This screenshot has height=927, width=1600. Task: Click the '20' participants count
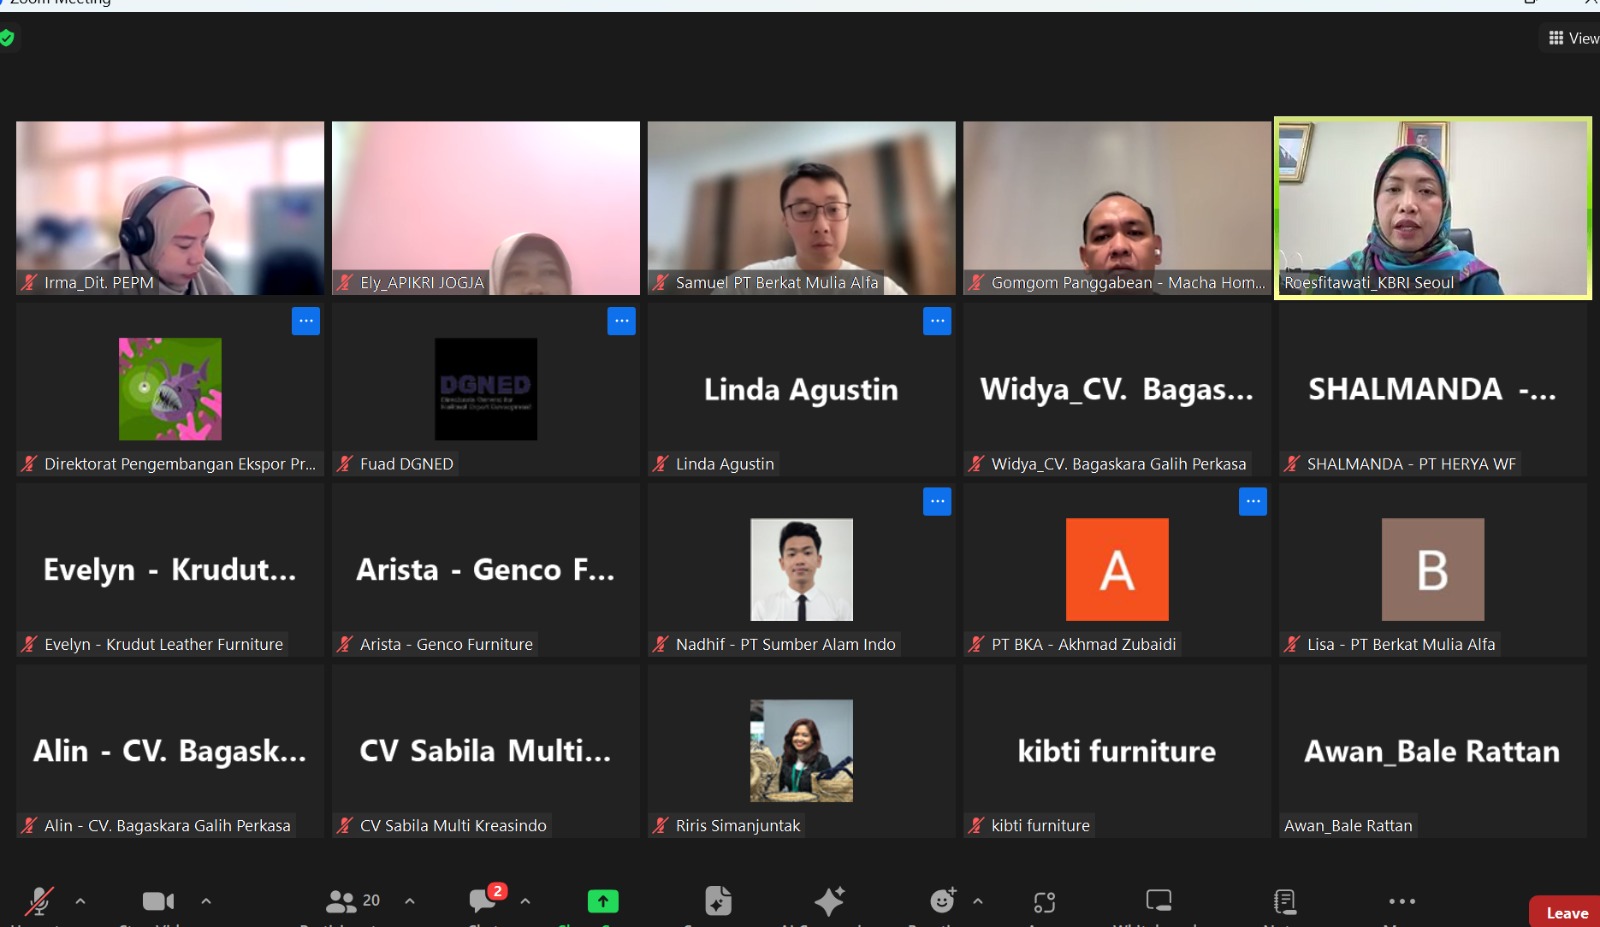(x=371, y=901)
